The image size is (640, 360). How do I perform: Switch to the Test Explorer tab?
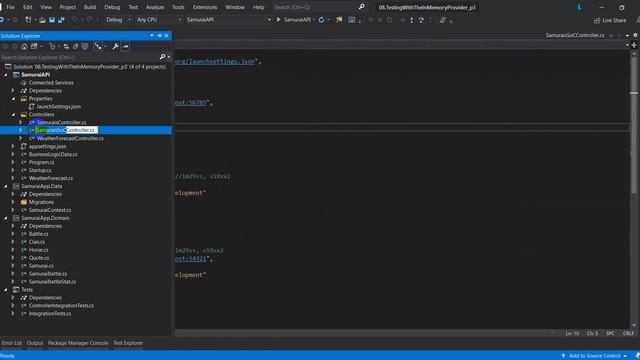tap(128, 343)
